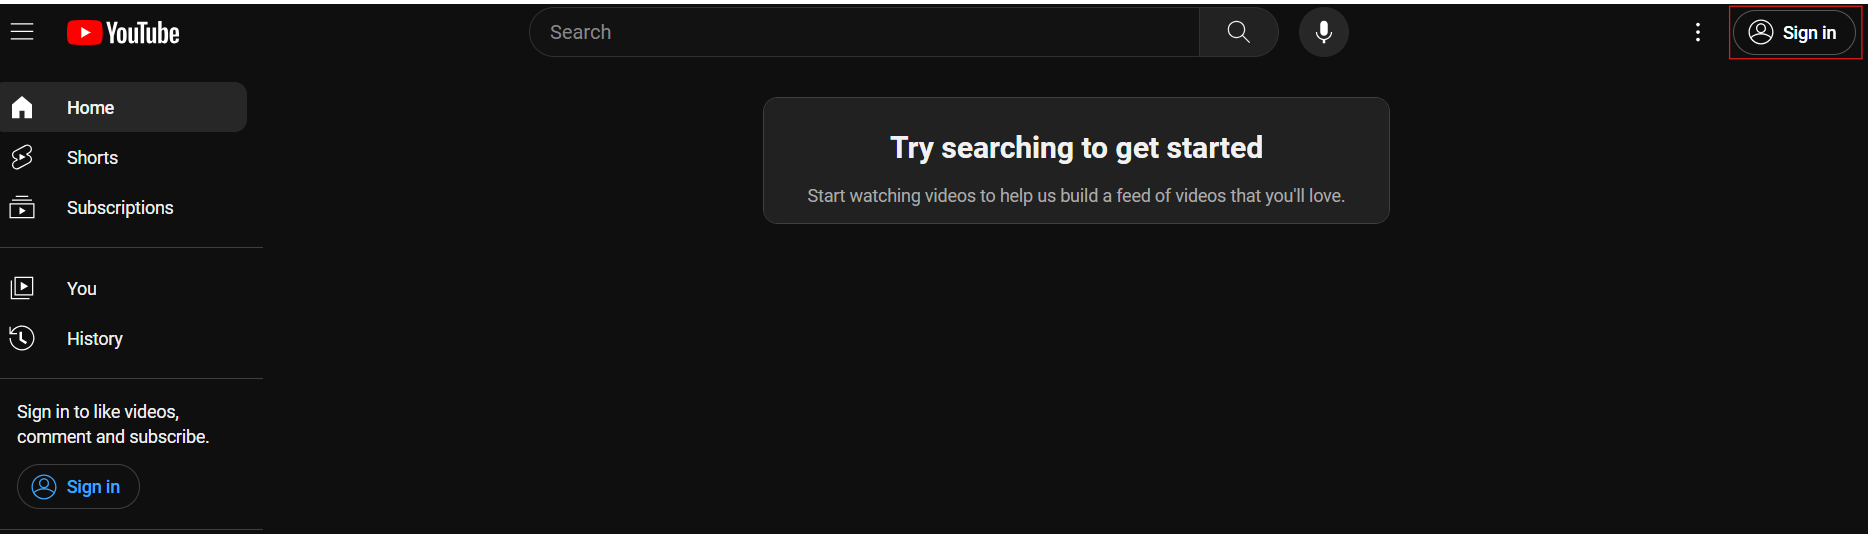Open Shorts from the sidebar
The image size is (1868, 534).
point(123,157)
